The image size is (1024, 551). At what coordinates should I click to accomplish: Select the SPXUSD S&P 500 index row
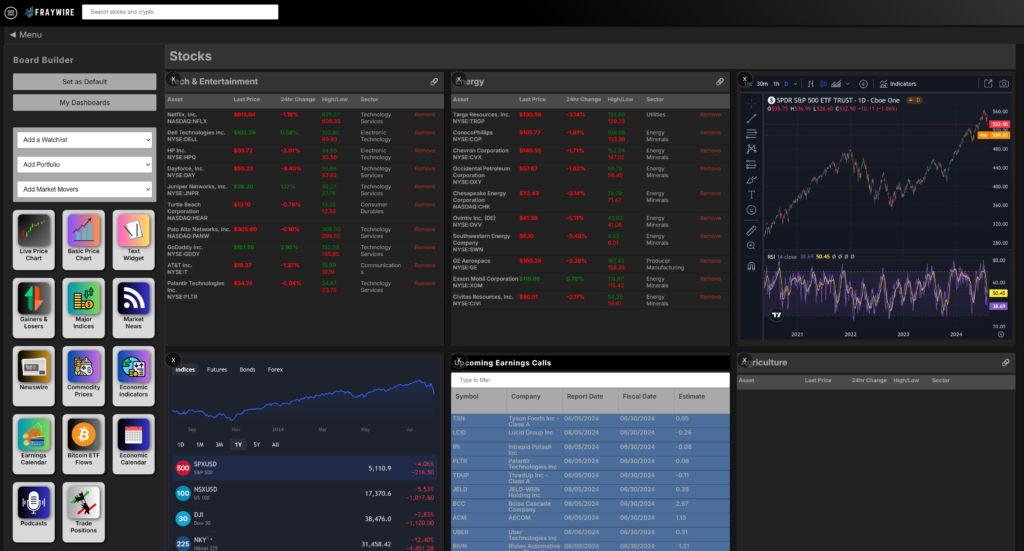(304, 468)
